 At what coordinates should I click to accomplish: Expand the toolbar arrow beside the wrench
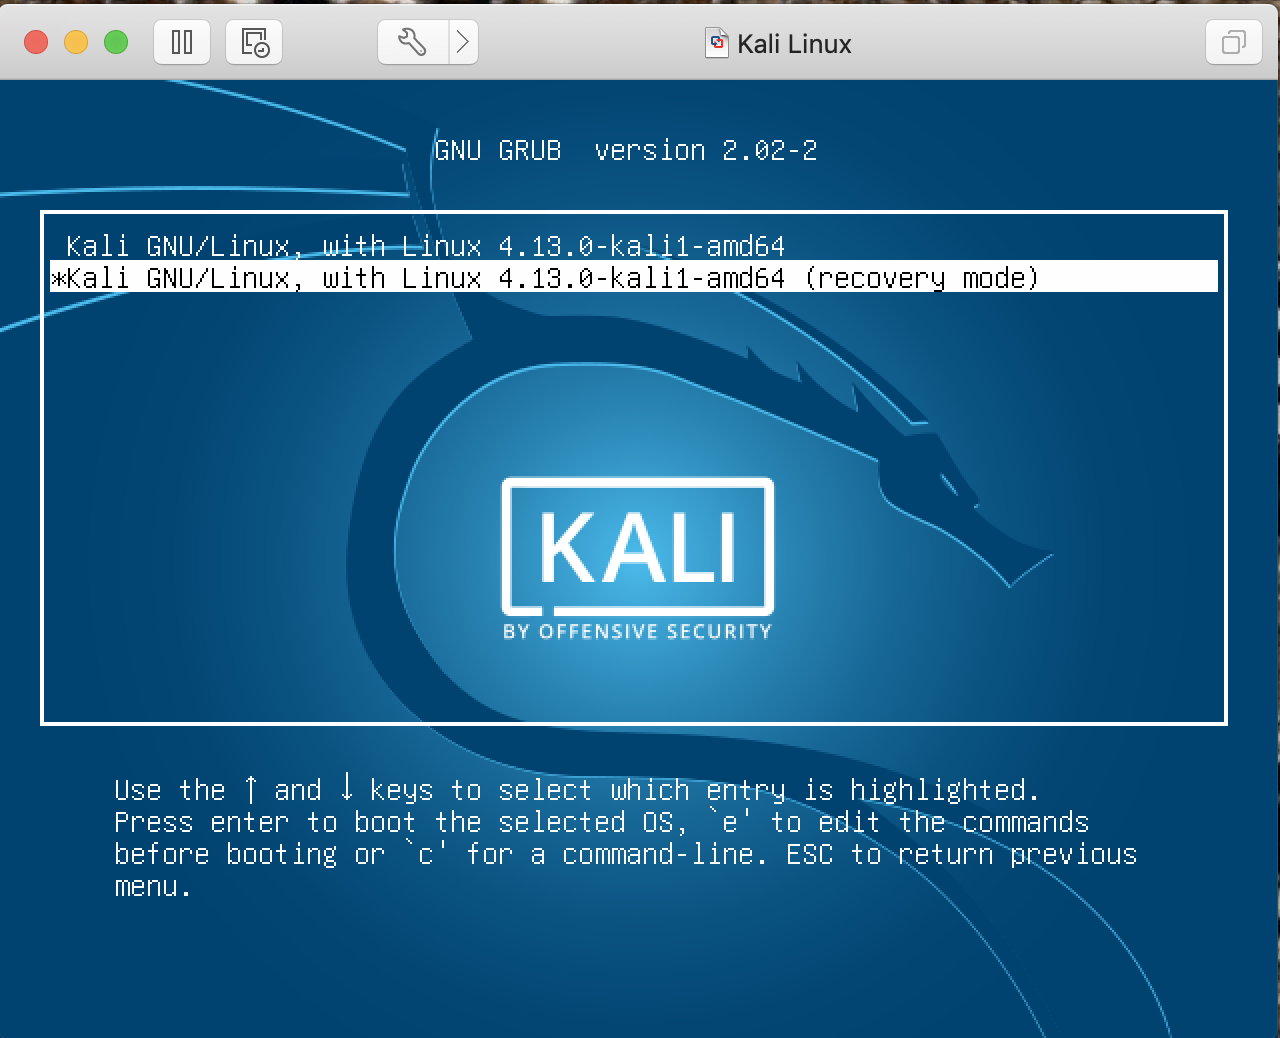tap(463, 42)
